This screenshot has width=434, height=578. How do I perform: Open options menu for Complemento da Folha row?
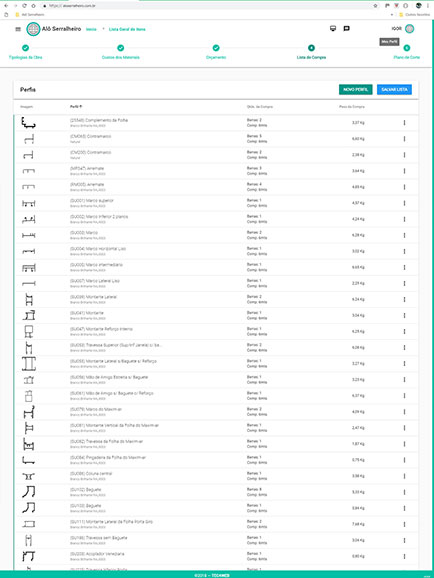(x=405, y=123)
